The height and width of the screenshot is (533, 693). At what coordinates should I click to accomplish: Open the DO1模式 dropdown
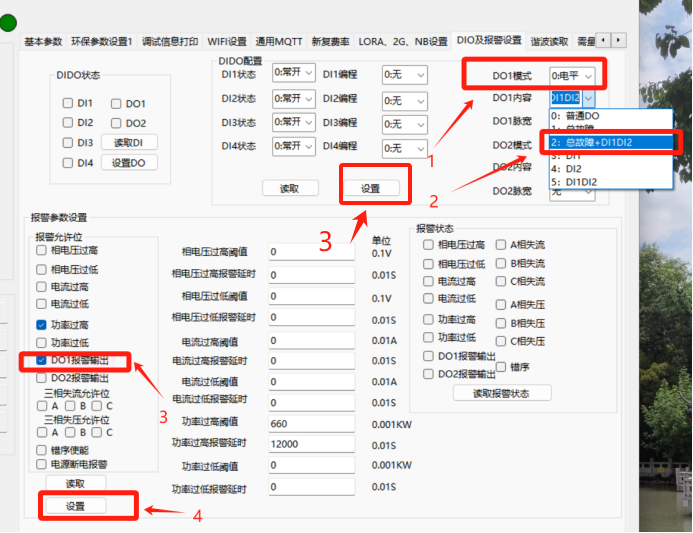pos(573,76)
